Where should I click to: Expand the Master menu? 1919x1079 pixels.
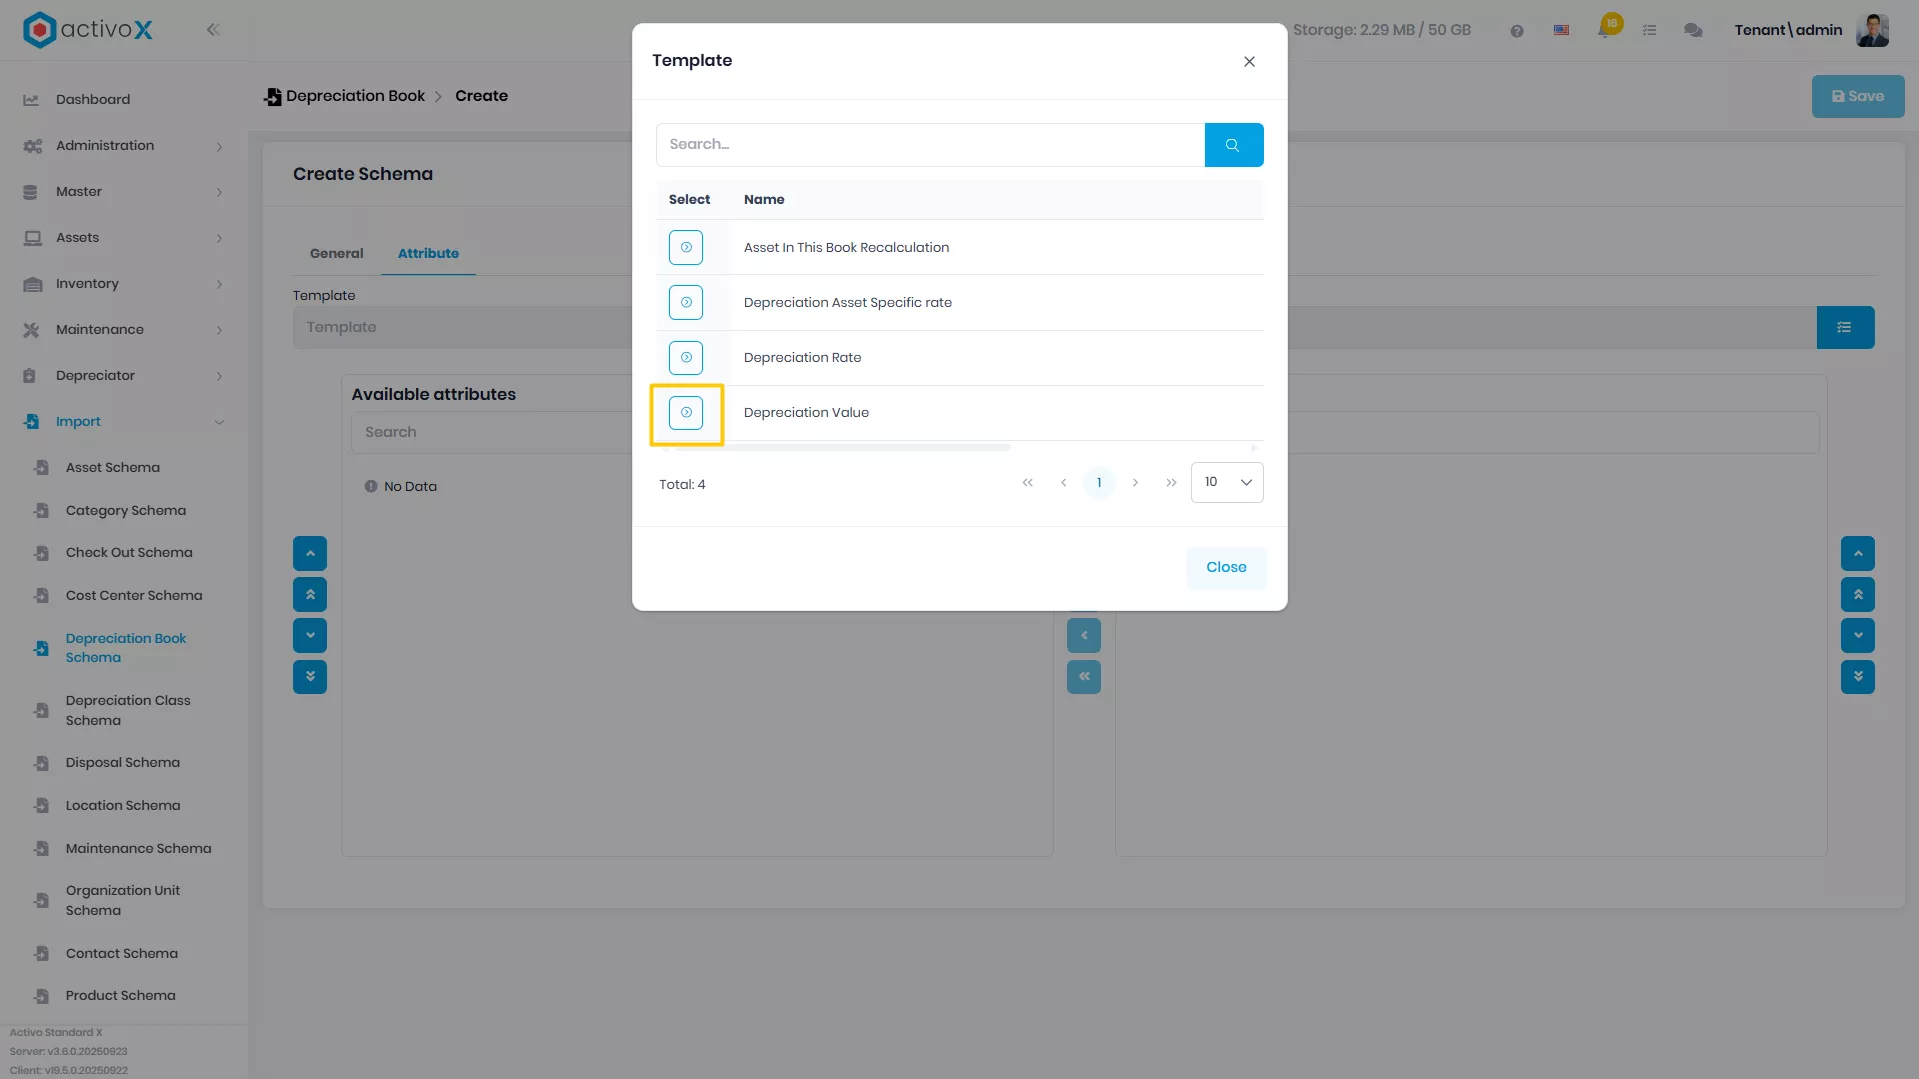tap(124, 192)
